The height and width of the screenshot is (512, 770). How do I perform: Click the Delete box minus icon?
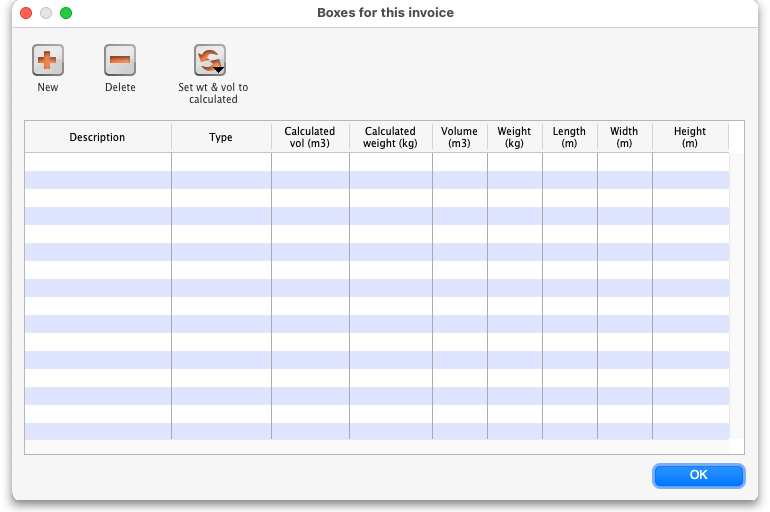coord(120,61)
